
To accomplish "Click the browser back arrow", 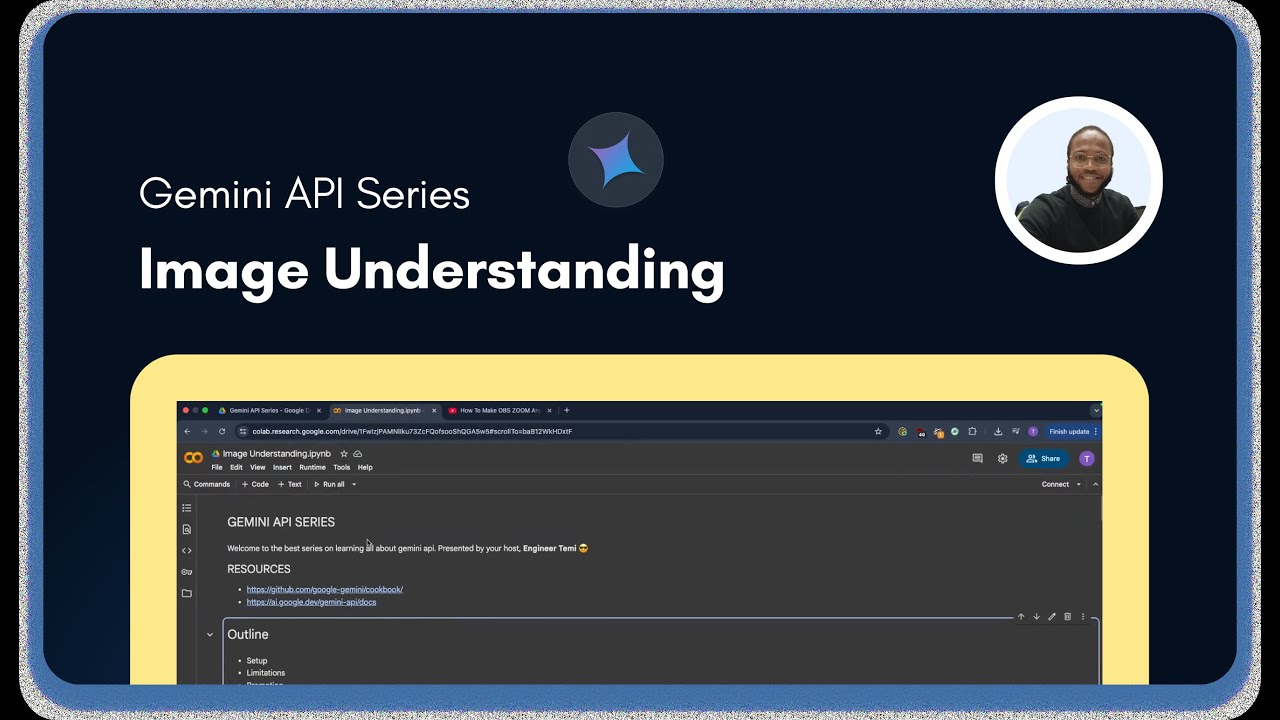I will (187, 432).
